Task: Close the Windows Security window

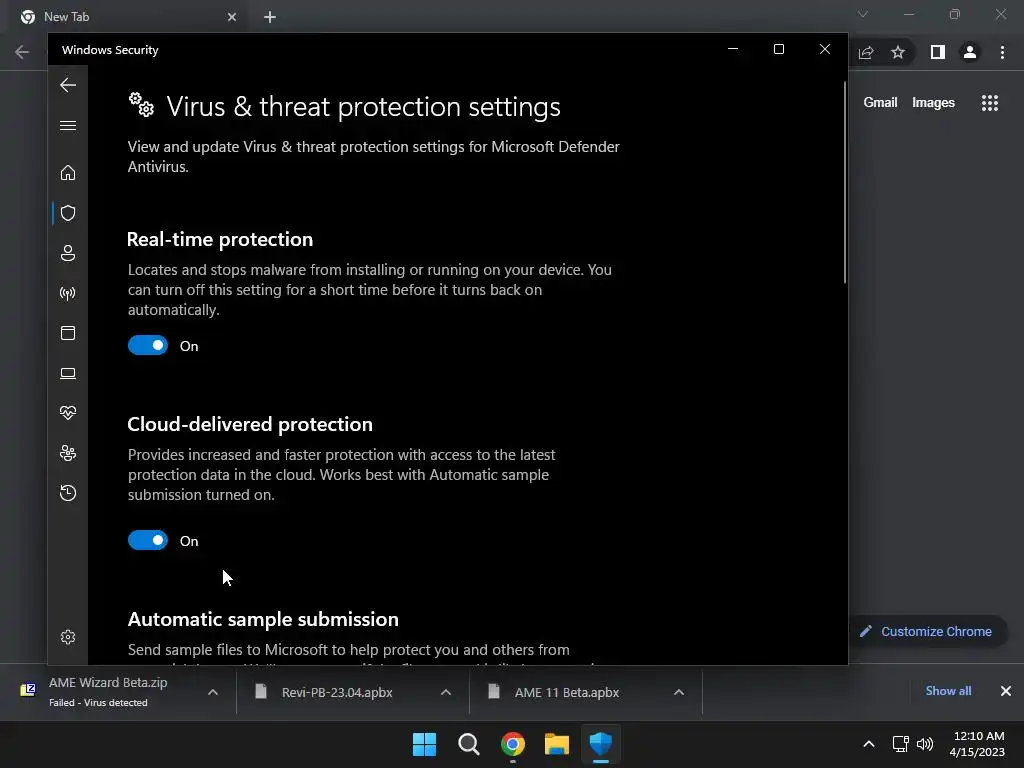Action: 825,50
